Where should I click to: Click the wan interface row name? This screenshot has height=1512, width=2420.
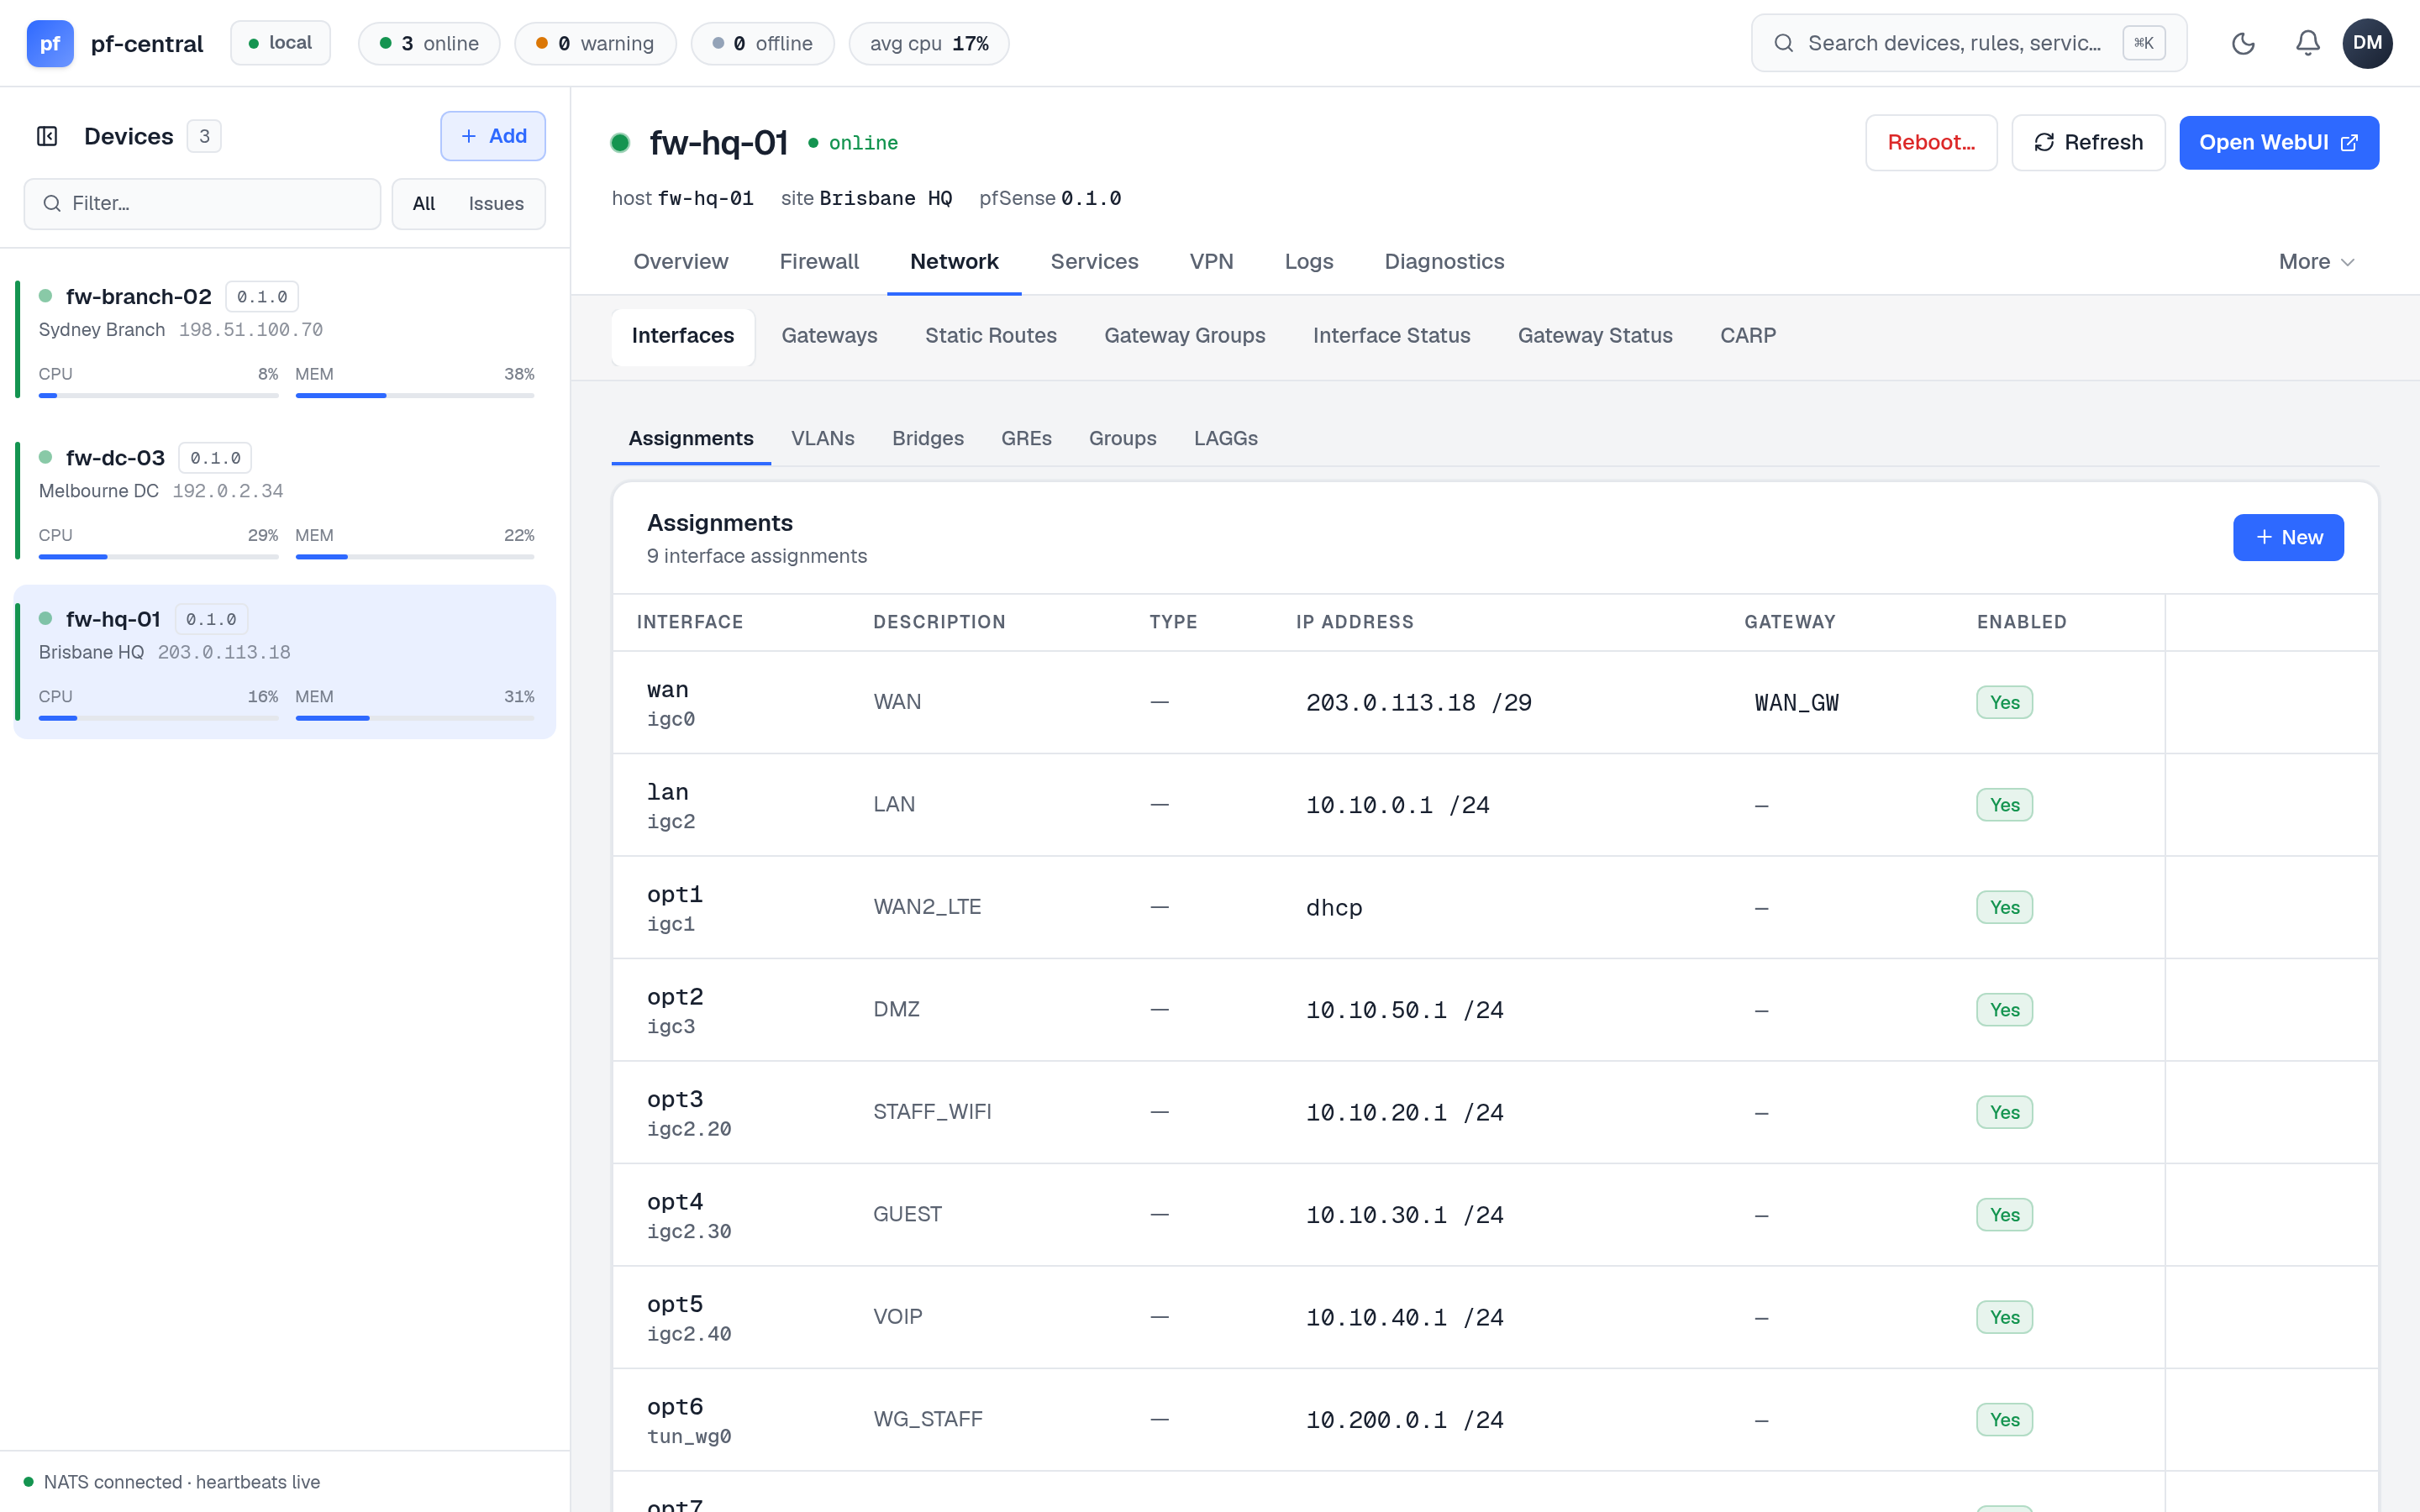pyautogui.click(x=668, y=690)
